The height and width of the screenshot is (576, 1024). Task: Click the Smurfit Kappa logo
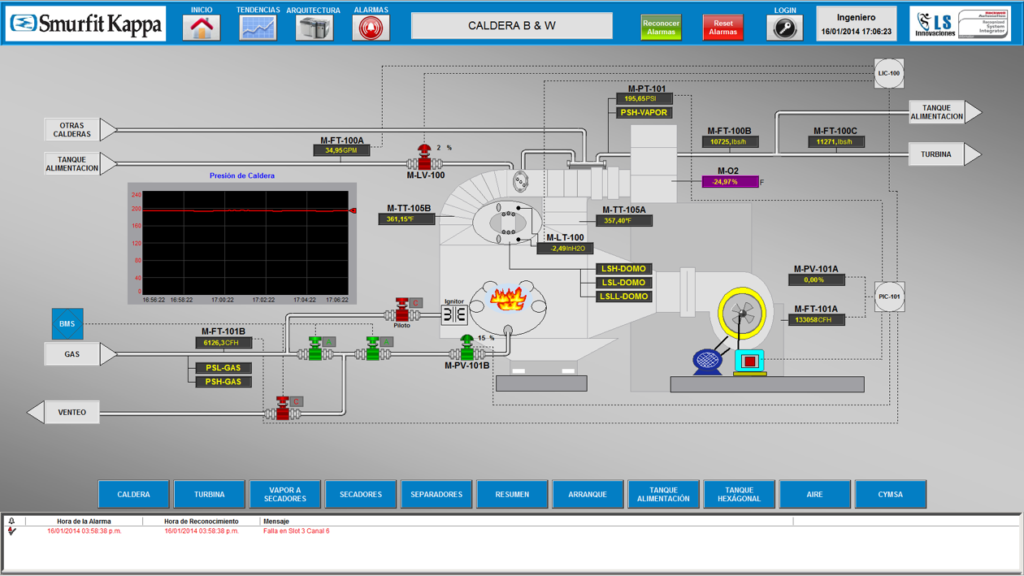coord(85,24)
